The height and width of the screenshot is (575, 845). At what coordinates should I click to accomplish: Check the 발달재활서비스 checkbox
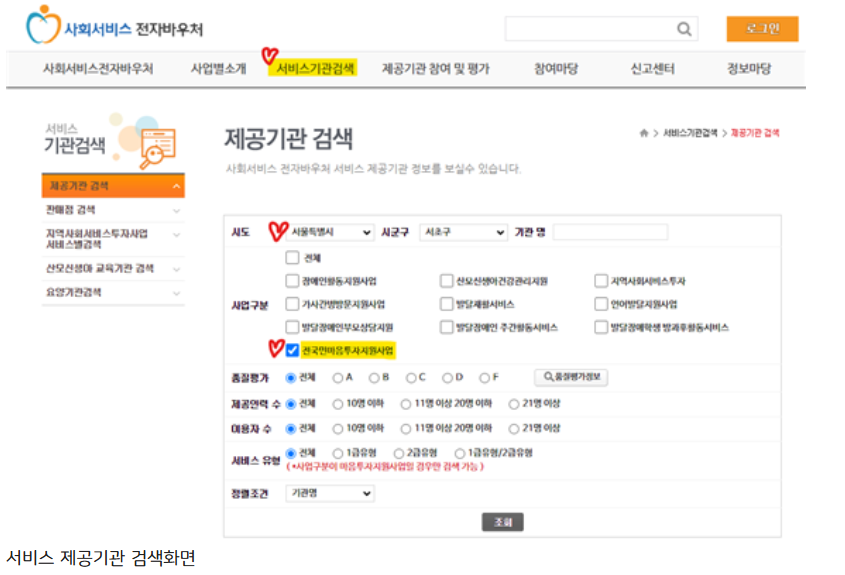tap(446, 304)
